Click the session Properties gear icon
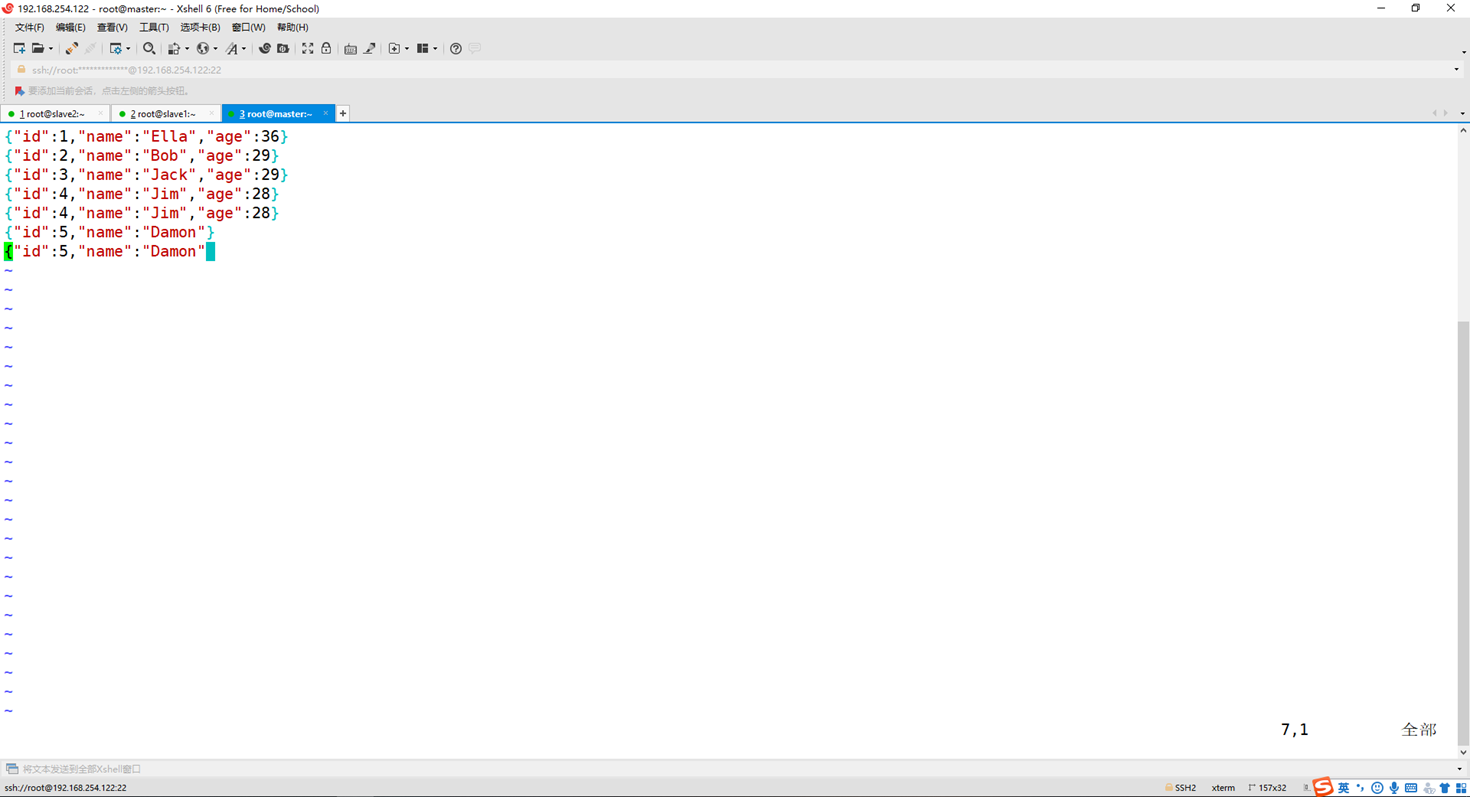The height and width of the screenshot is (797, 1470). tap(116, 48)
